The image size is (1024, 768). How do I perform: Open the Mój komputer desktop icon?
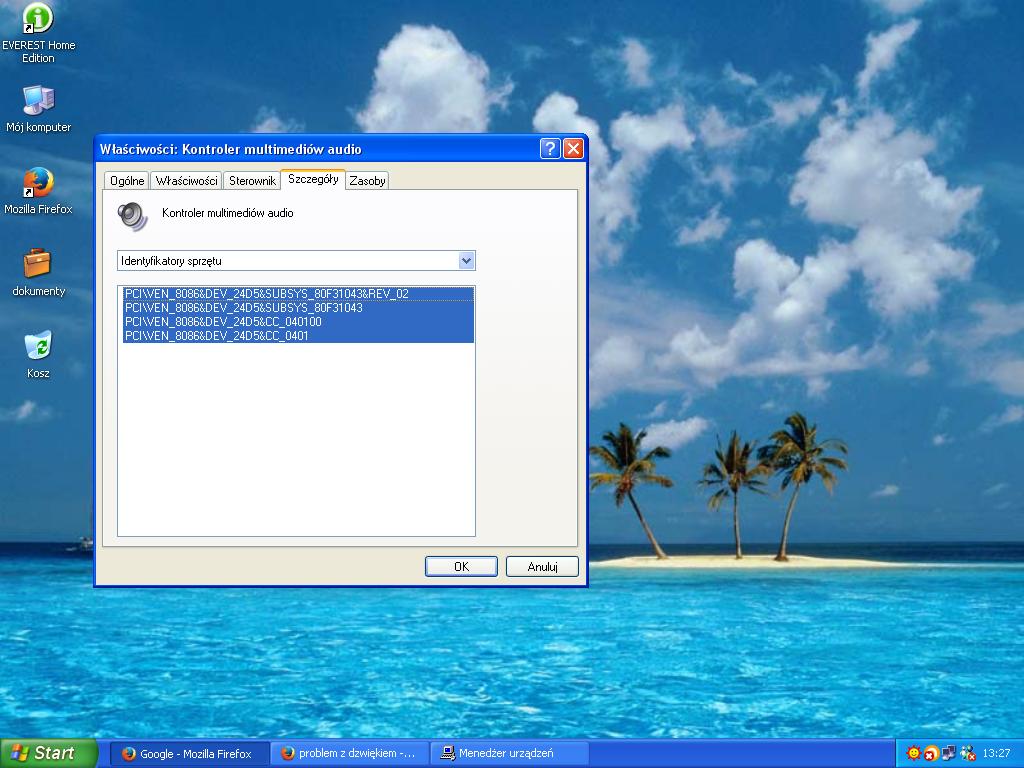[x=38, y=101]
